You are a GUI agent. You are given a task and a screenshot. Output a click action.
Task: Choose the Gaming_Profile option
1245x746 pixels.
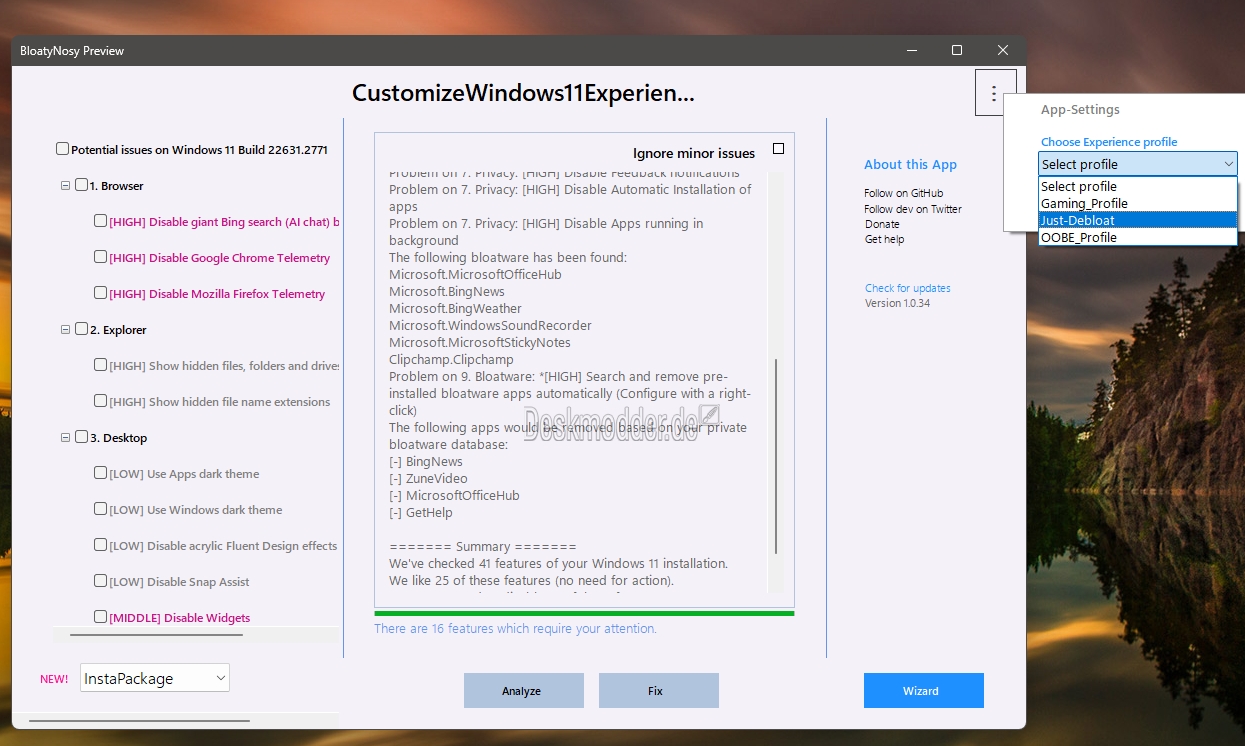pos(1138,203)
